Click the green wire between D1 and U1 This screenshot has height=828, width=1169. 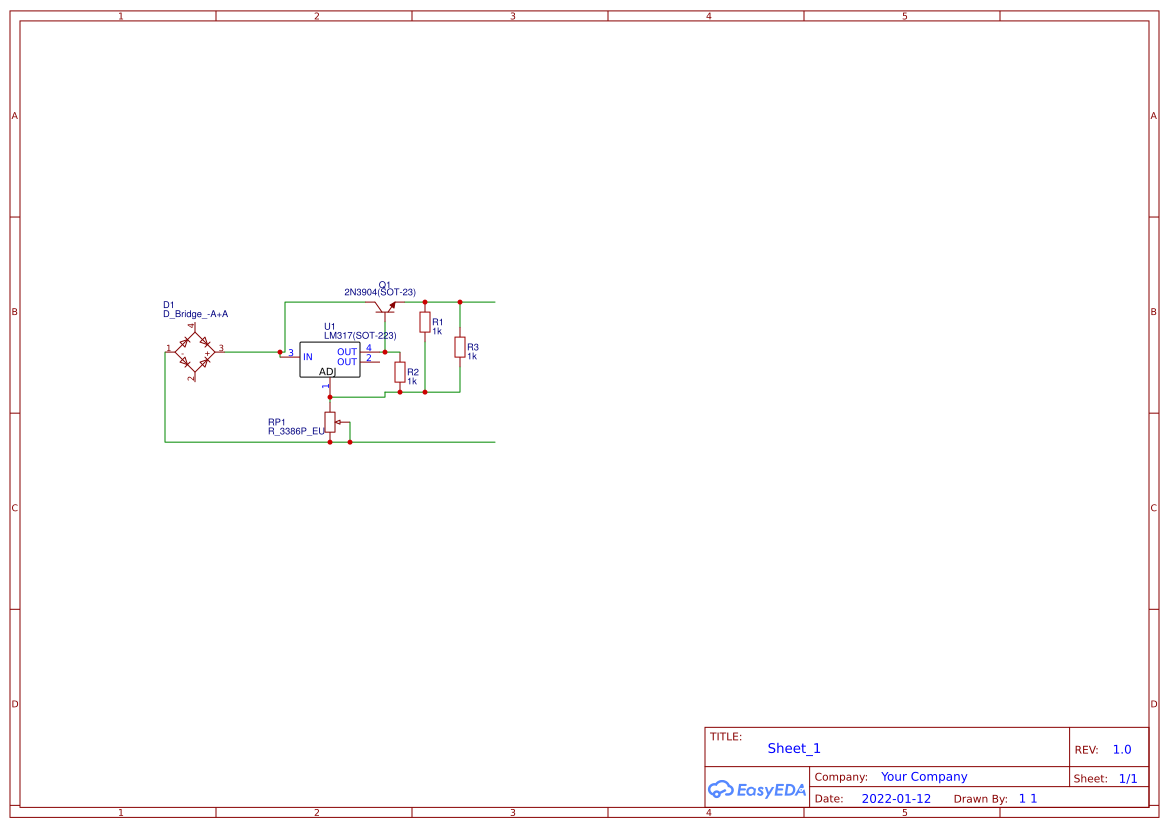249,351
